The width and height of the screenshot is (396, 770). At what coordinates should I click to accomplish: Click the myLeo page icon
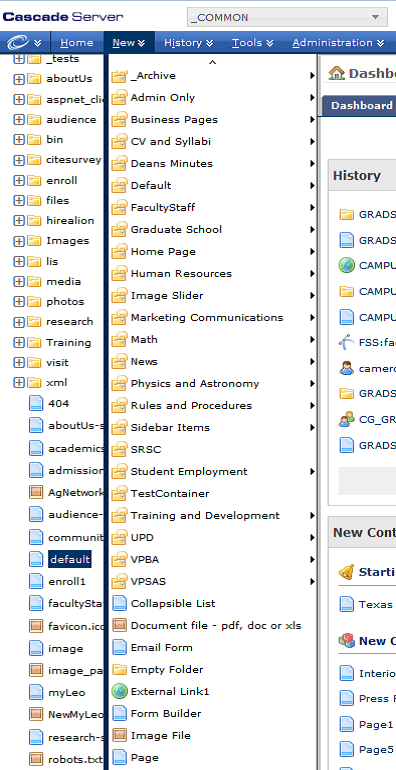36,692
